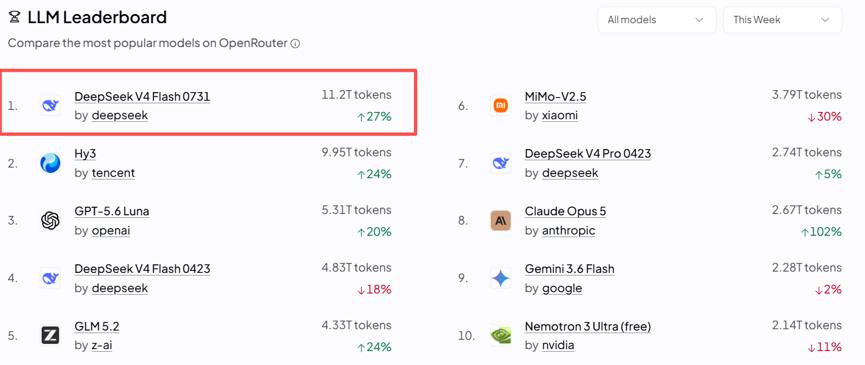Click the OpenAI logo beside GPT-5.6 Luna

[x=50, y=221]
